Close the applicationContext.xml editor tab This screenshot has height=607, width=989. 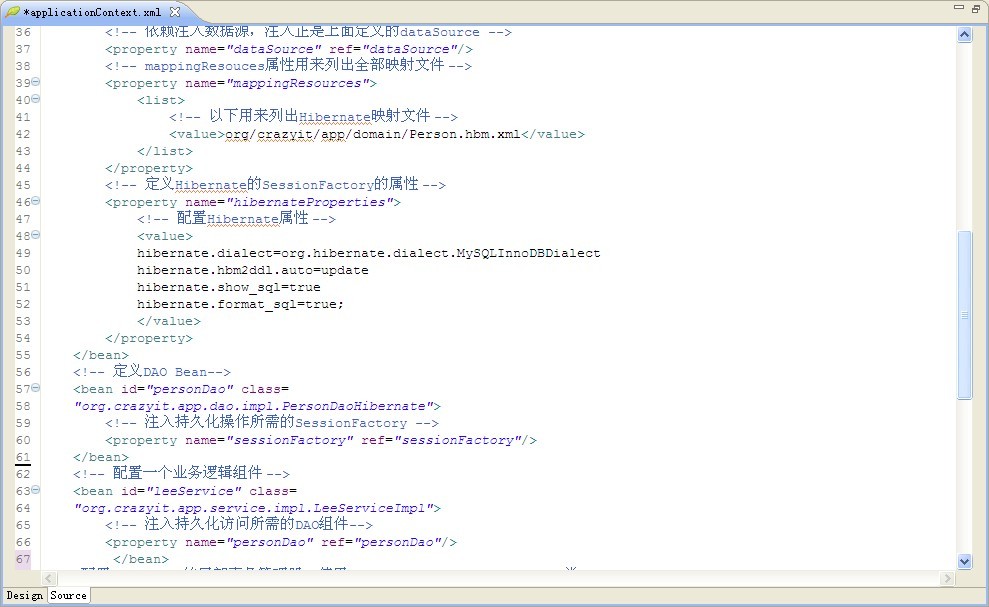coord(178,13)
